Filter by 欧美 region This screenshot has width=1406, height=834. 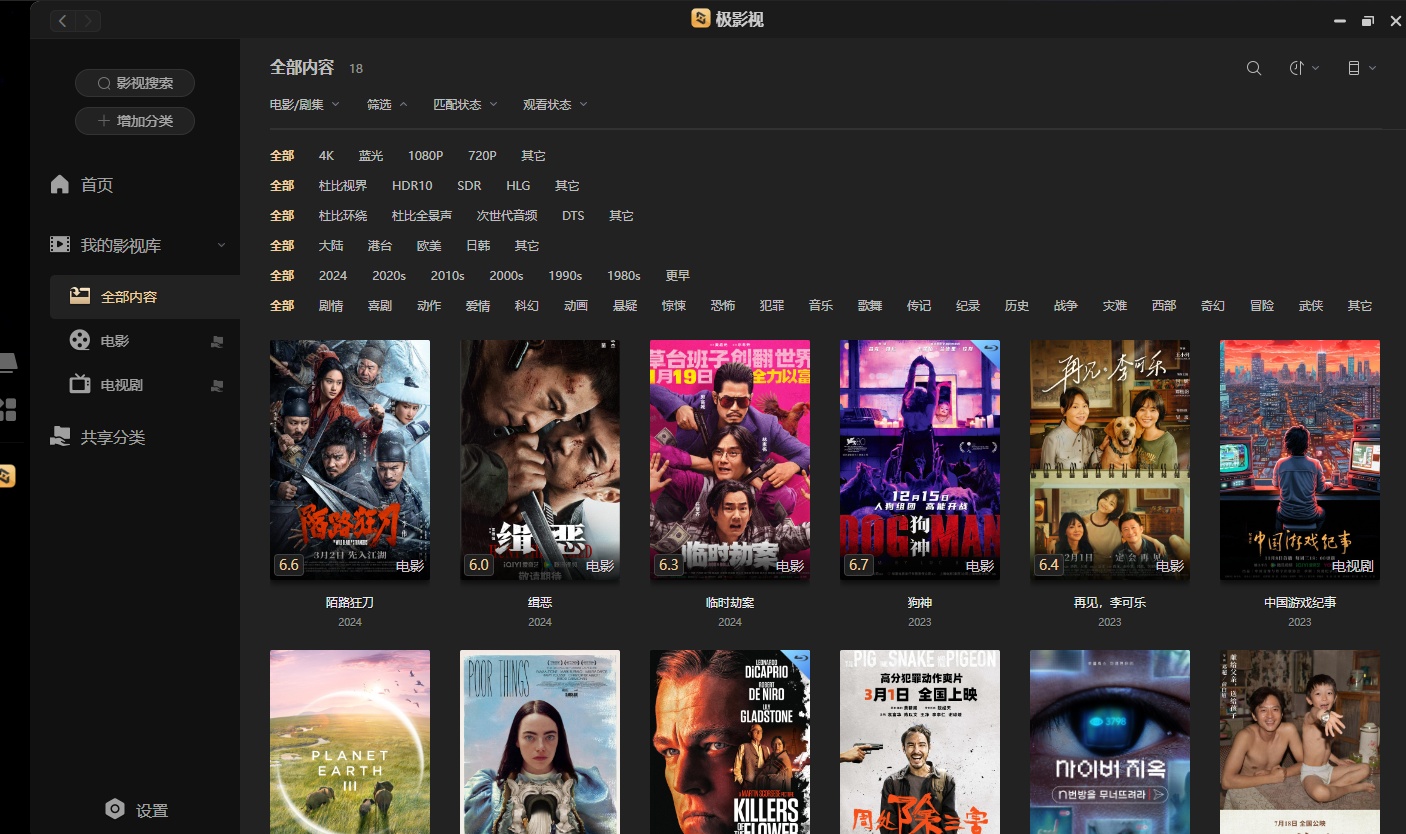pyautogui.click(x=429, y=246)
